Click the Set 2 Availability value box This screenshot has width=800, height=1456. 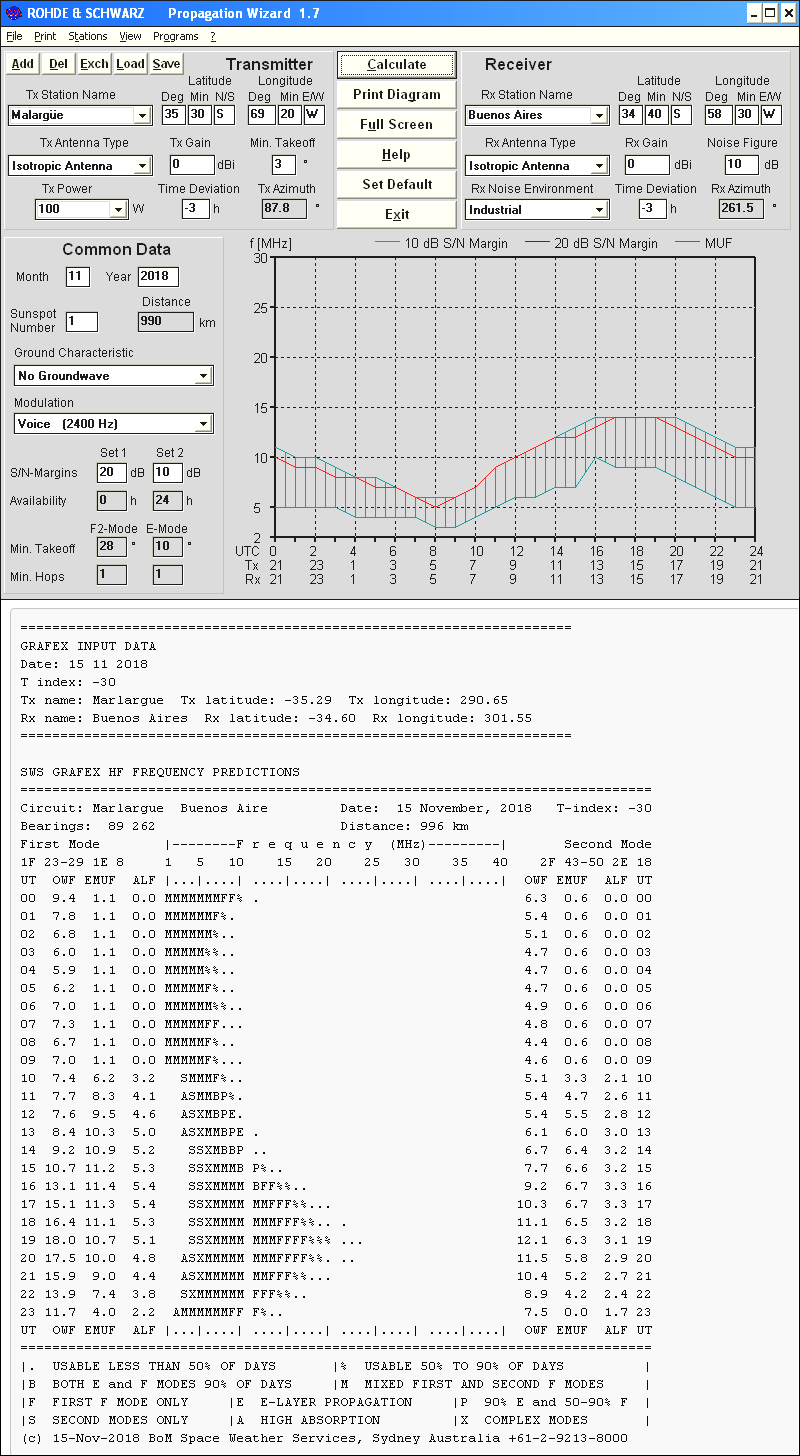(x=168, y=501)
